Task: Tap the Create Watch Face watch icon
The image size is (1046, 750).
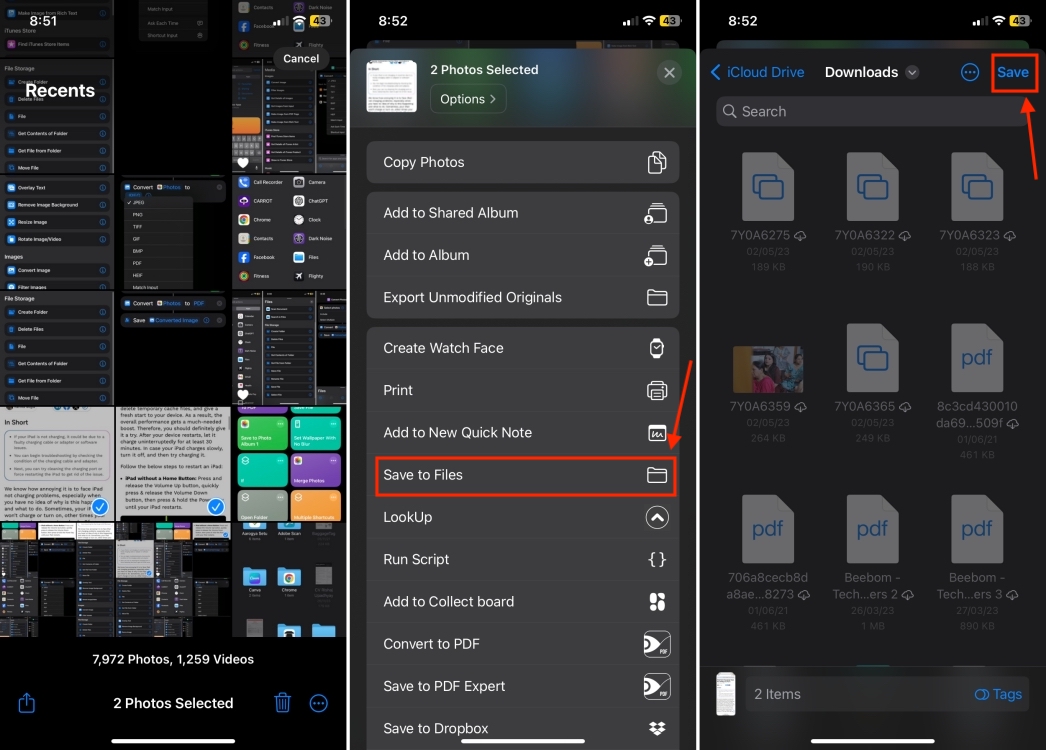Action: pyautogui.click(x=657, y=347)
